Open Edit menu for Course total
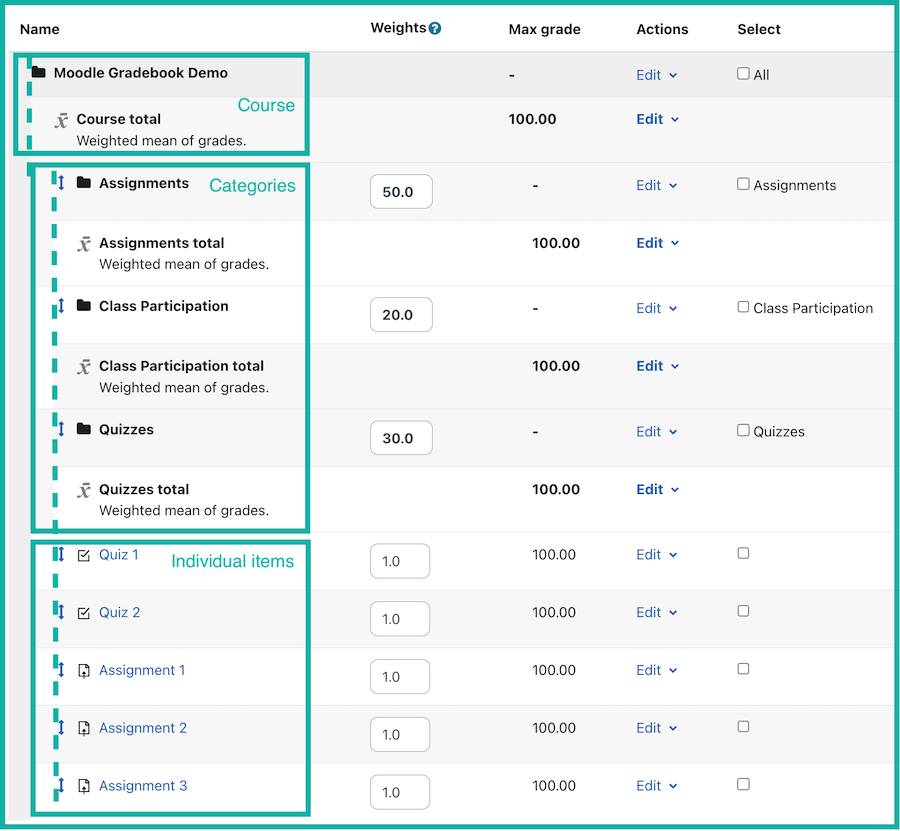 click(x=657, y=119)
